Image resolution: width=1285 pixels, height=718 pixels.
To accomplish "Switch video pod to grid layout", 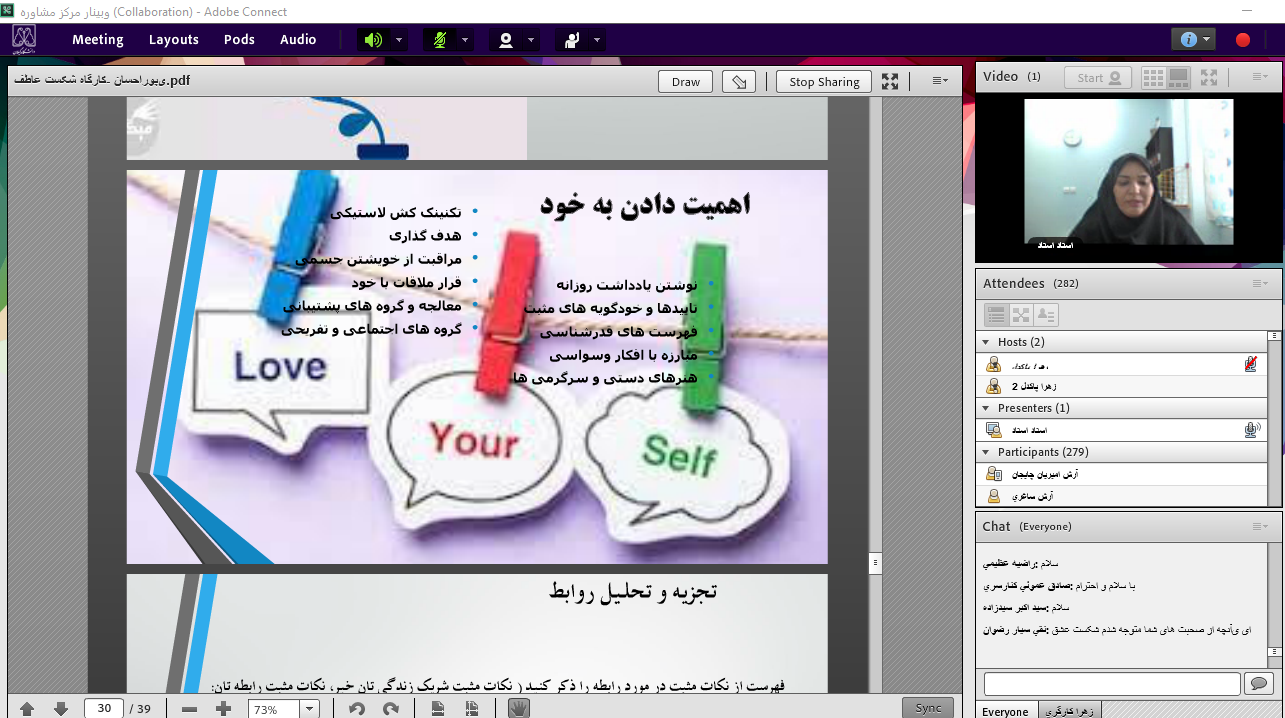I will [x=1153, y=77].
